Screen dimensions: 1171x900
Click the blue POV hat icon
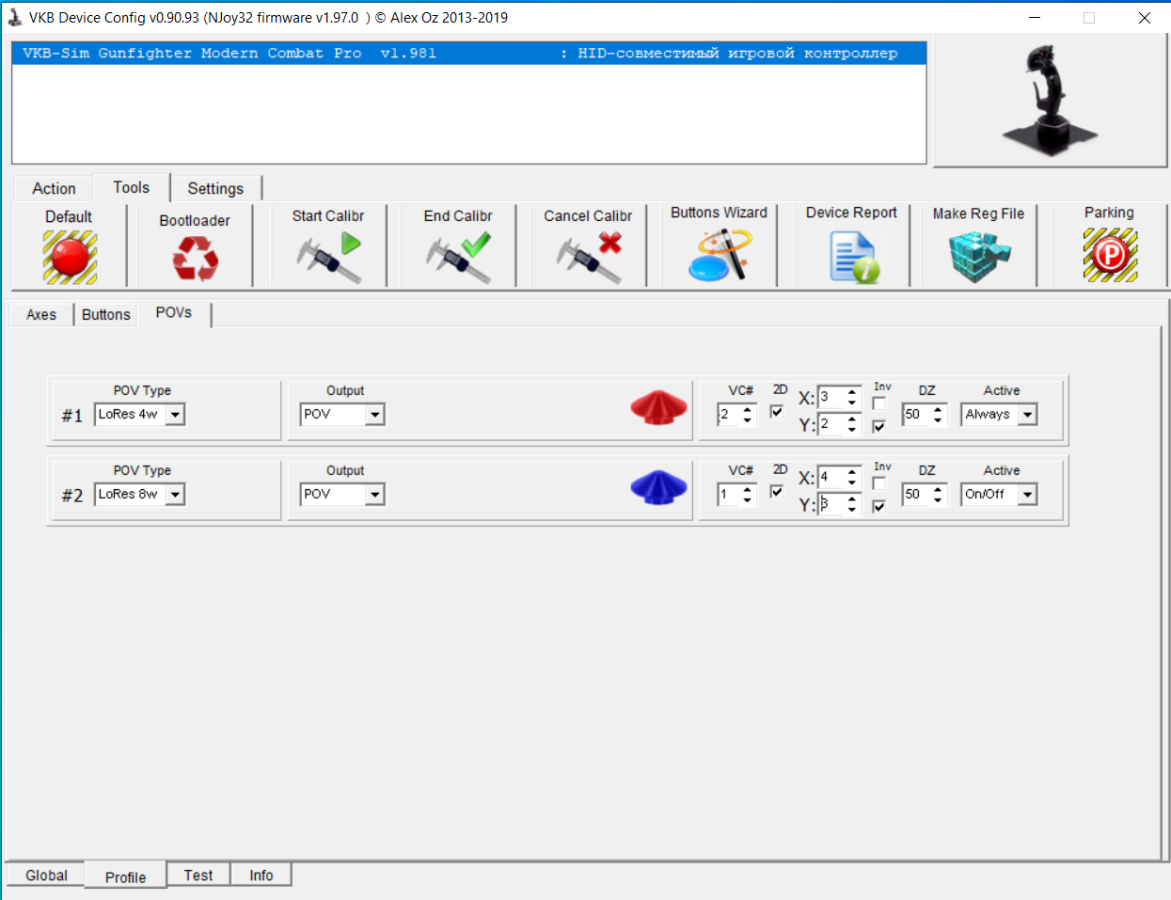(x=659, y=487)
